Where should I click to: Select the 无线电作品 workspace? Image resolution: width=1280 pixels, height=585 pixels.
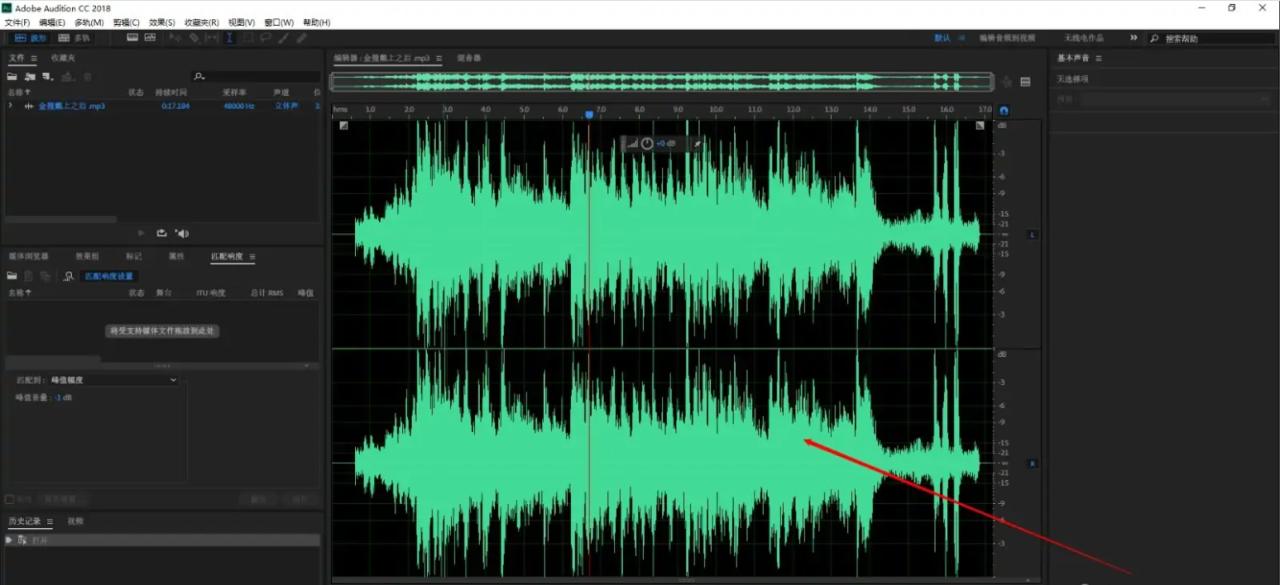[1083, 38]
